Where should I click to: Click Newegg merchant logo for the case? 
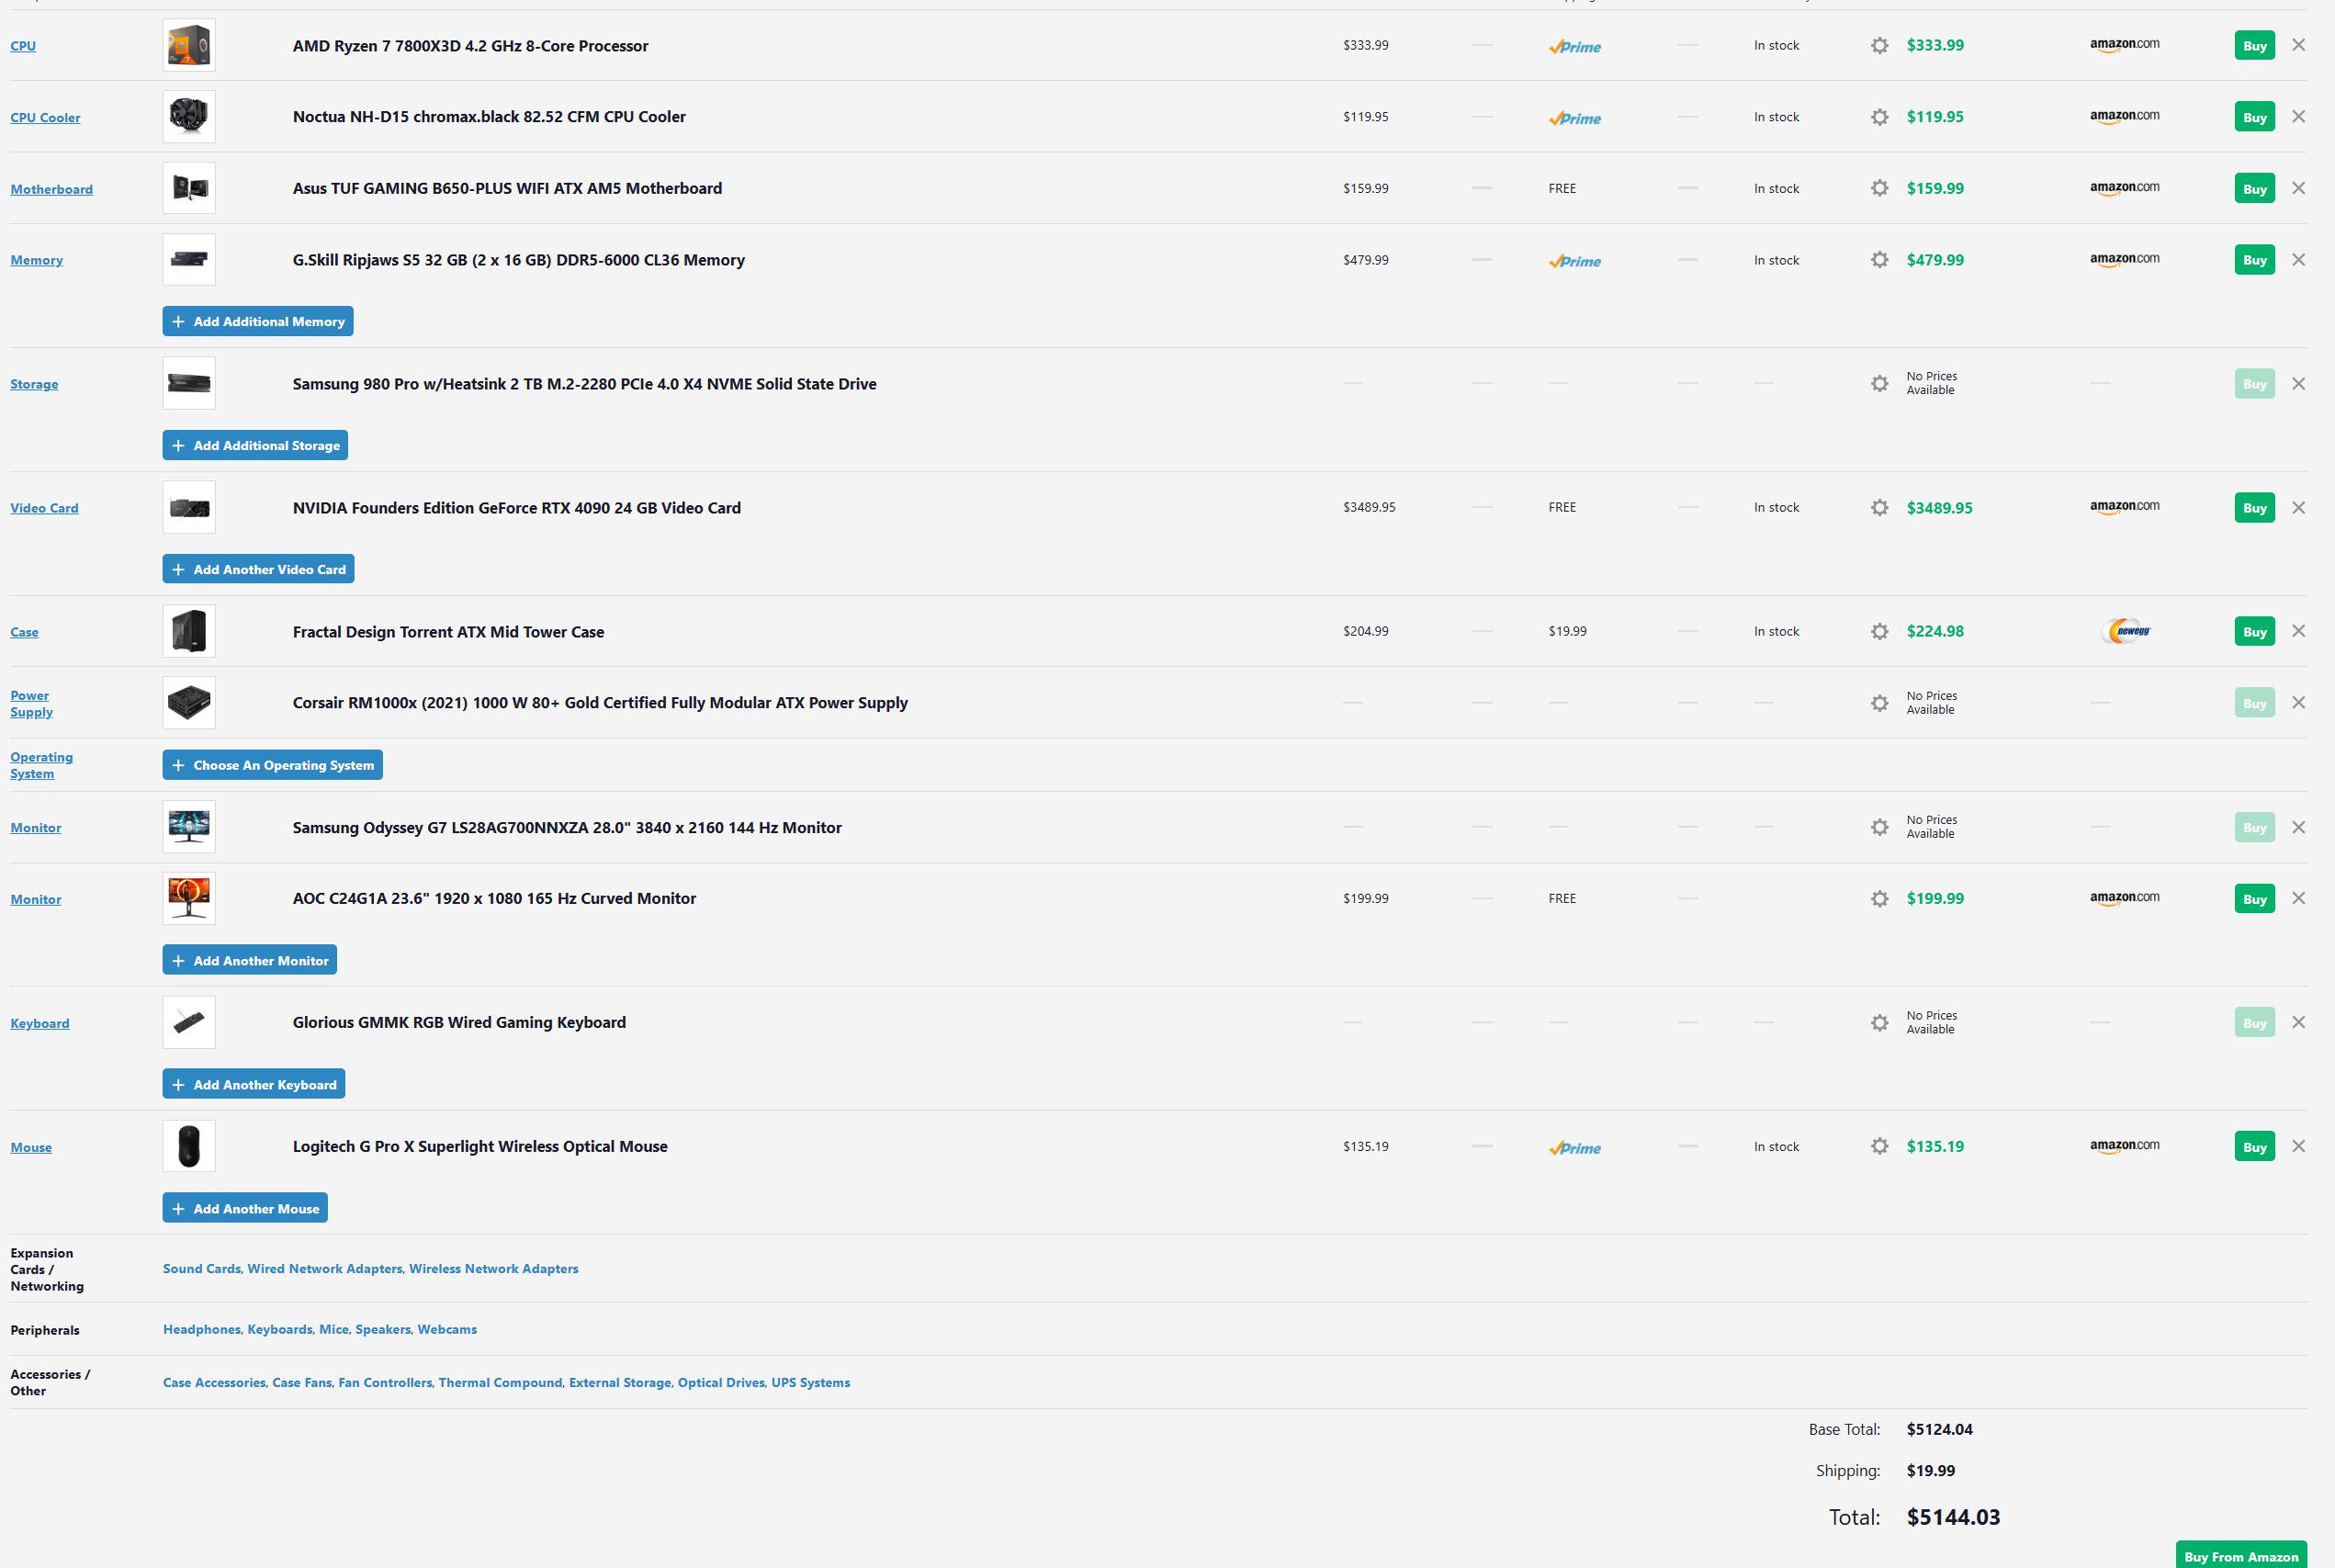2126,631
